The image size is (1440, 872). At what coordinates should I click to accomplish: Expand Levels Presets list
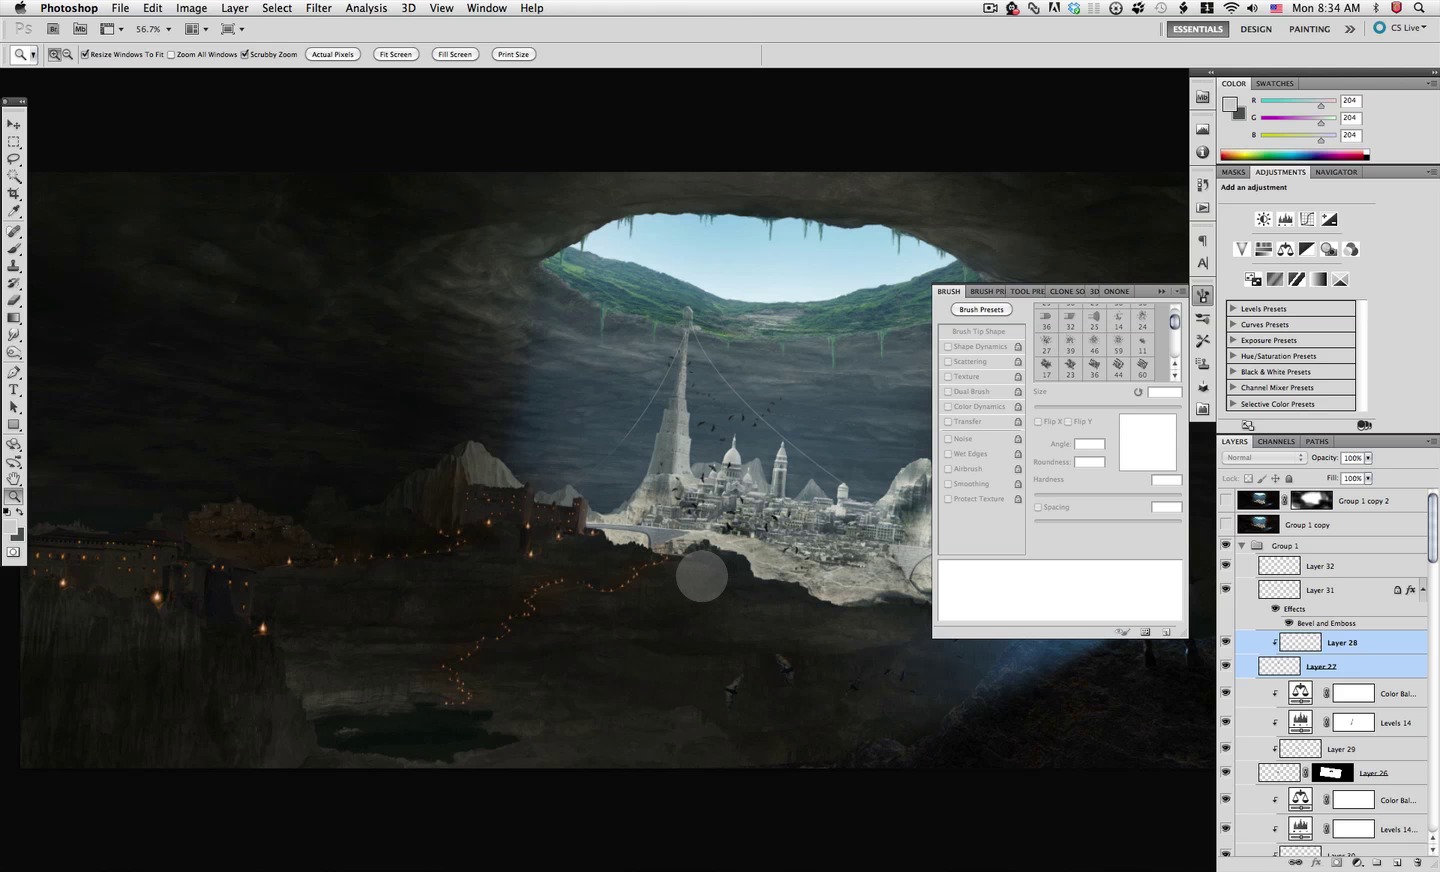click(1233, 308)
